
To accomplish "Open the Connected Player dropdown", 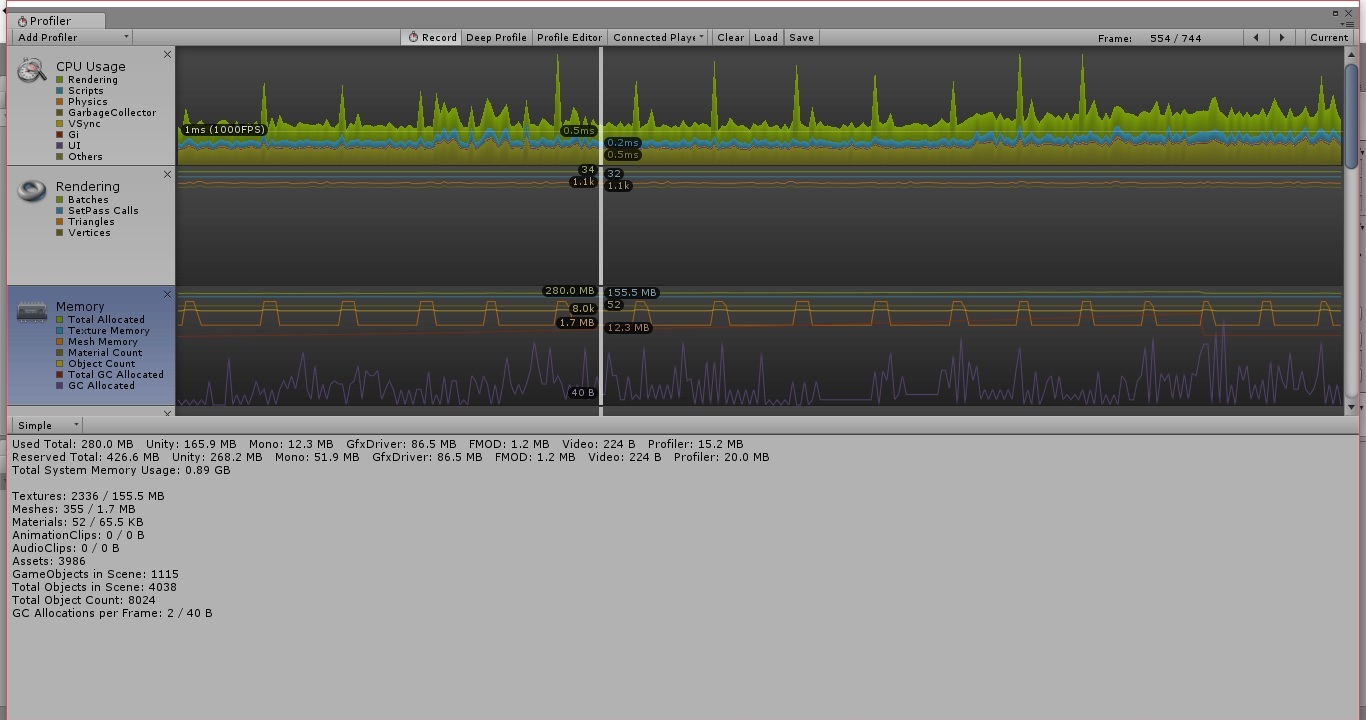I will 659,38.
